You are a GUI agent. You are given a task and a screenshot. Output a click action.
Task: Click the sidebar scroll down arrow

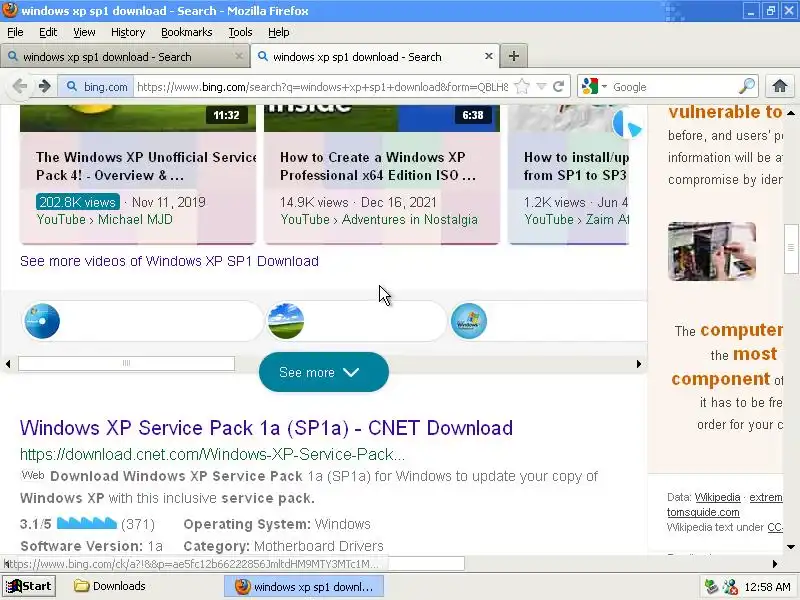(790, 546)
